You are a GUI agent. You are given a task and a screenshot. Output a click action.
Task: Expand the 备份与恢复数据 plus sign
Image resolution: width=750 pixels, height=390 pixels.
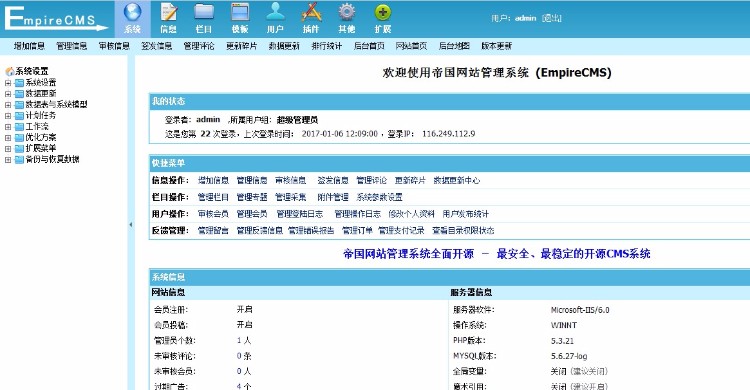point(8,159)
